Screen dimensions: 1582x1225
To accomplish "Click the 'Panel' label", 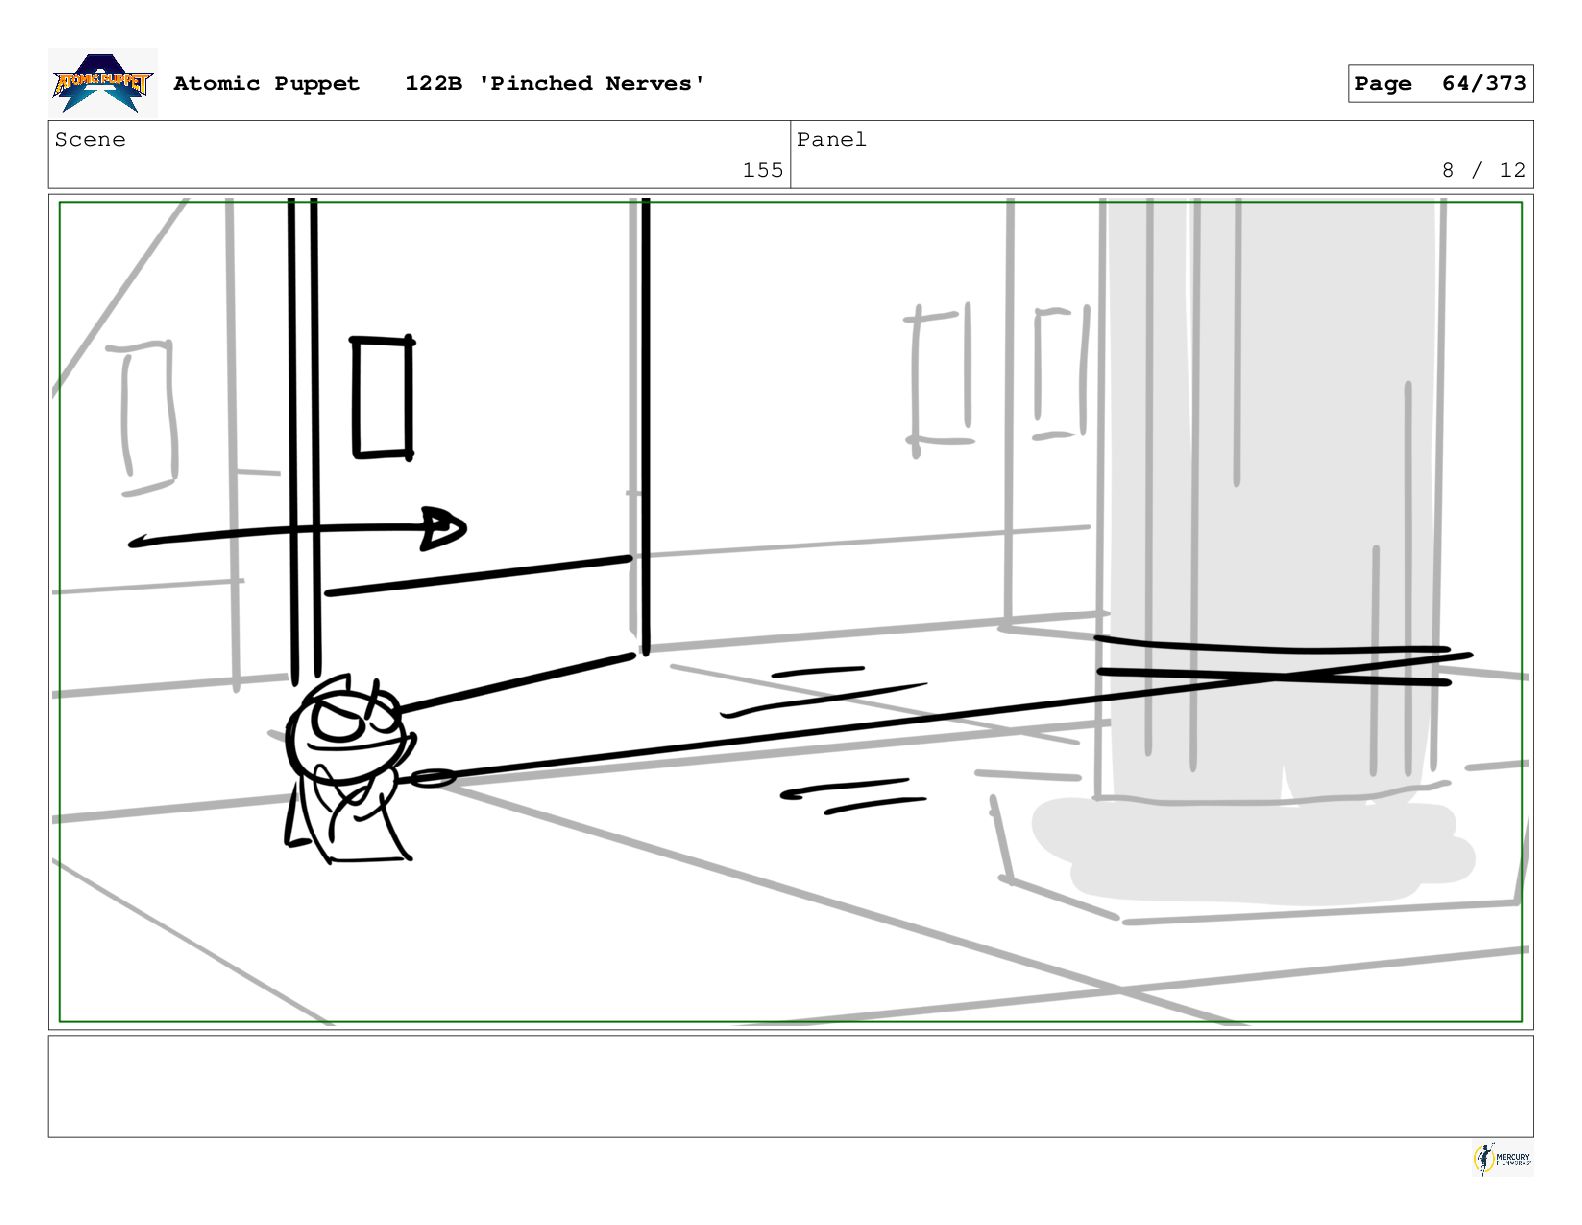I will tap(832, 140).
